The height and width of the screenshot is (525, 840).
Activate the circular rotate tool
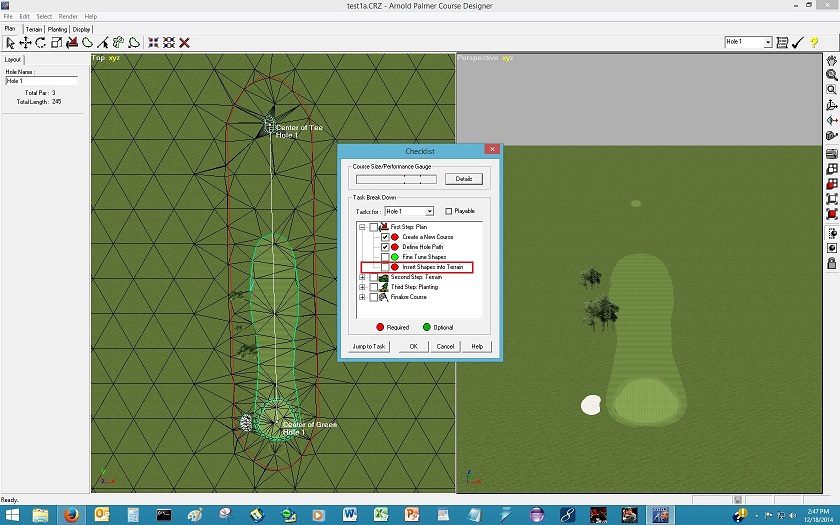click(x=41, y=43)
